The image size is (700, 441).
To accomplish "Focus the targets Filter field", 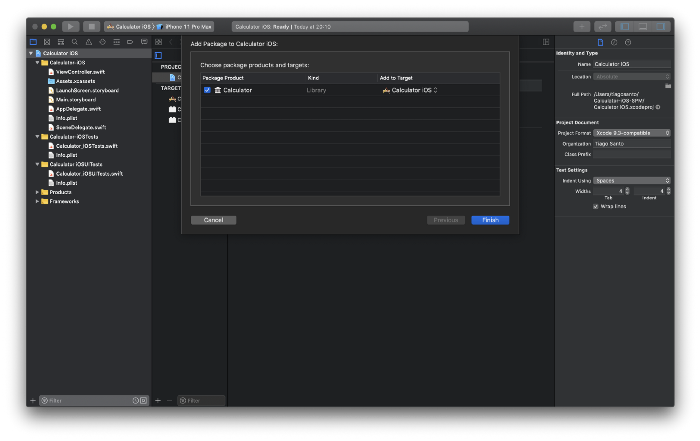I will 201,400.
